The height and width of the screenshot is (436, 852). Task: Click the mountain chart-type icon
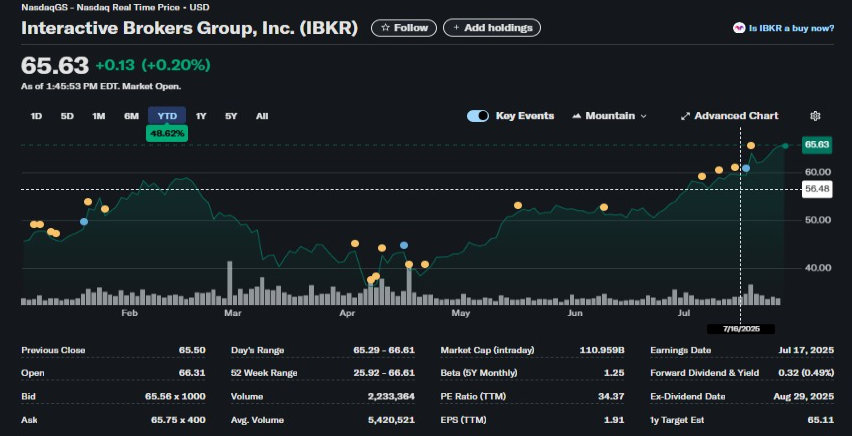(x=577, y=116)
